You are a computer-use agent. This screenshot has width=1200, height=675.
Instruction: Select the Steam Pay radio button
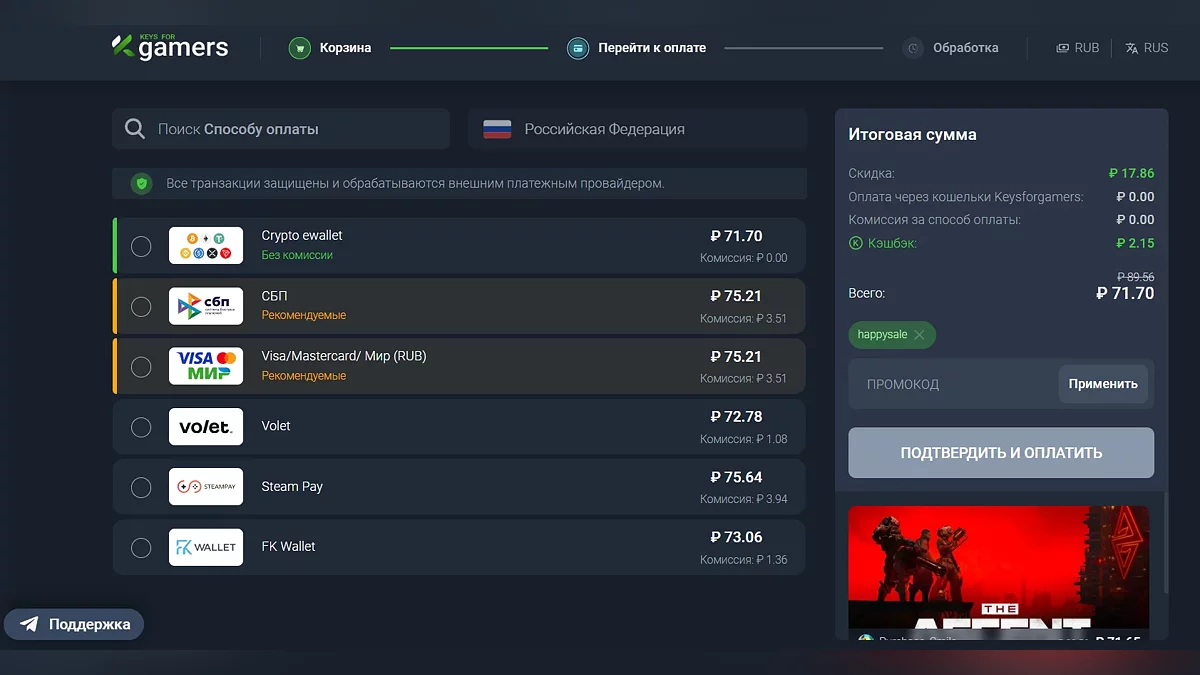click(x=141, y=487)
